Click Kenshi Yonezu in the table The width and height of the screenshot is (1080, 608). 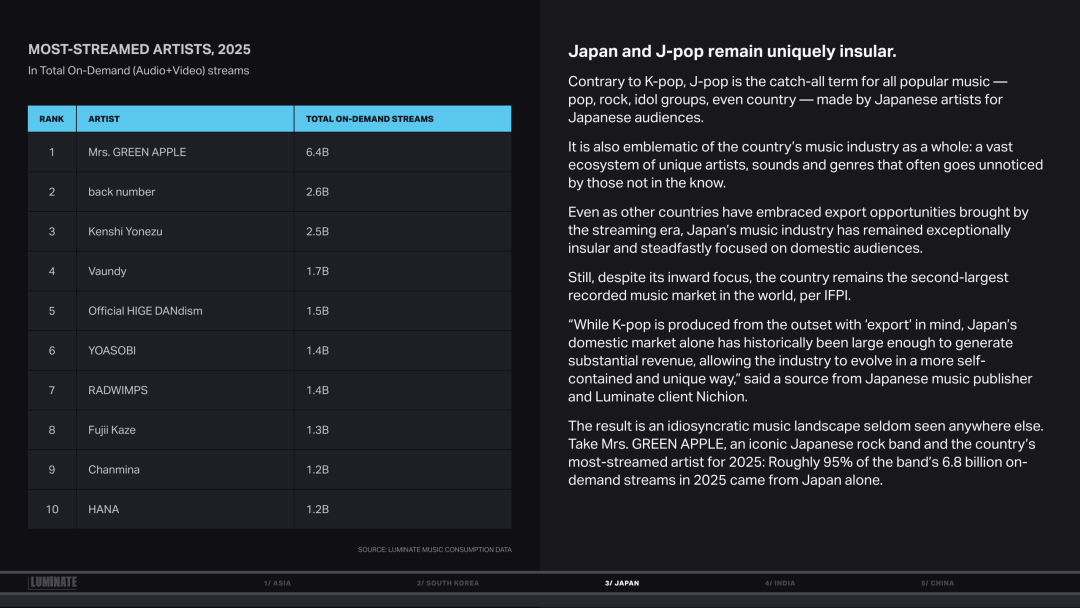(x=125, y=231)
